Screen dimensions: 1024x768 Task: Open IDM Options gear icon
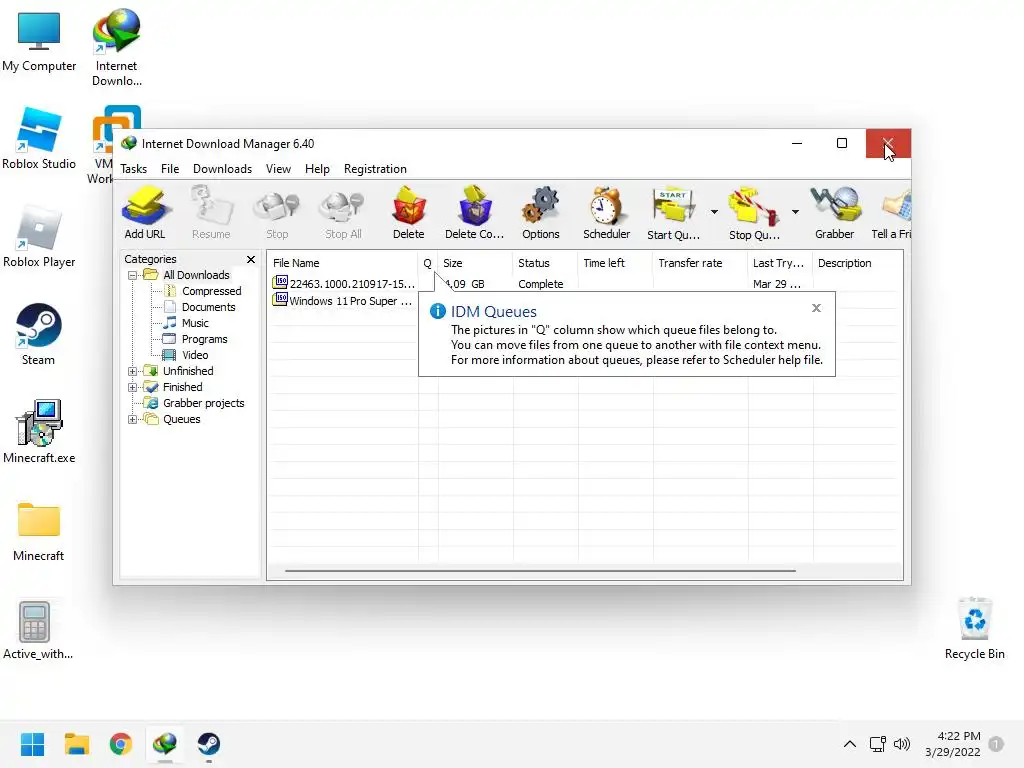[x=541, y=213]
